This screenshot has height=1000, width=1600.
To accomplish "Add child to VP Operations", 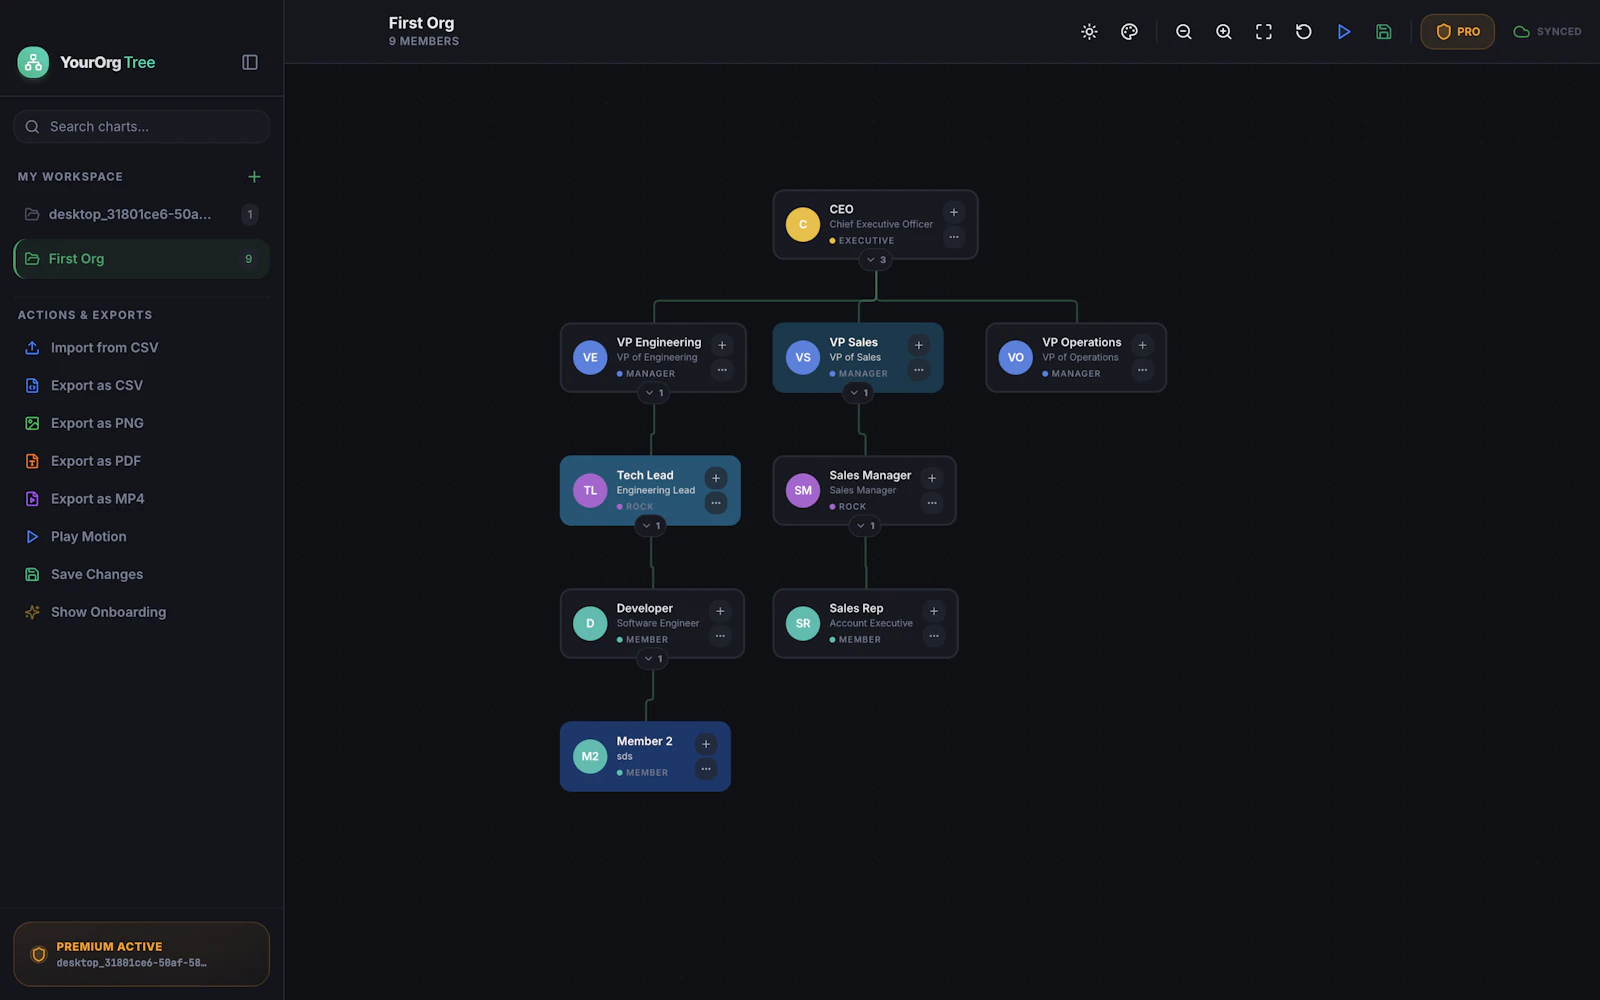I will (x=1142, y=345).
